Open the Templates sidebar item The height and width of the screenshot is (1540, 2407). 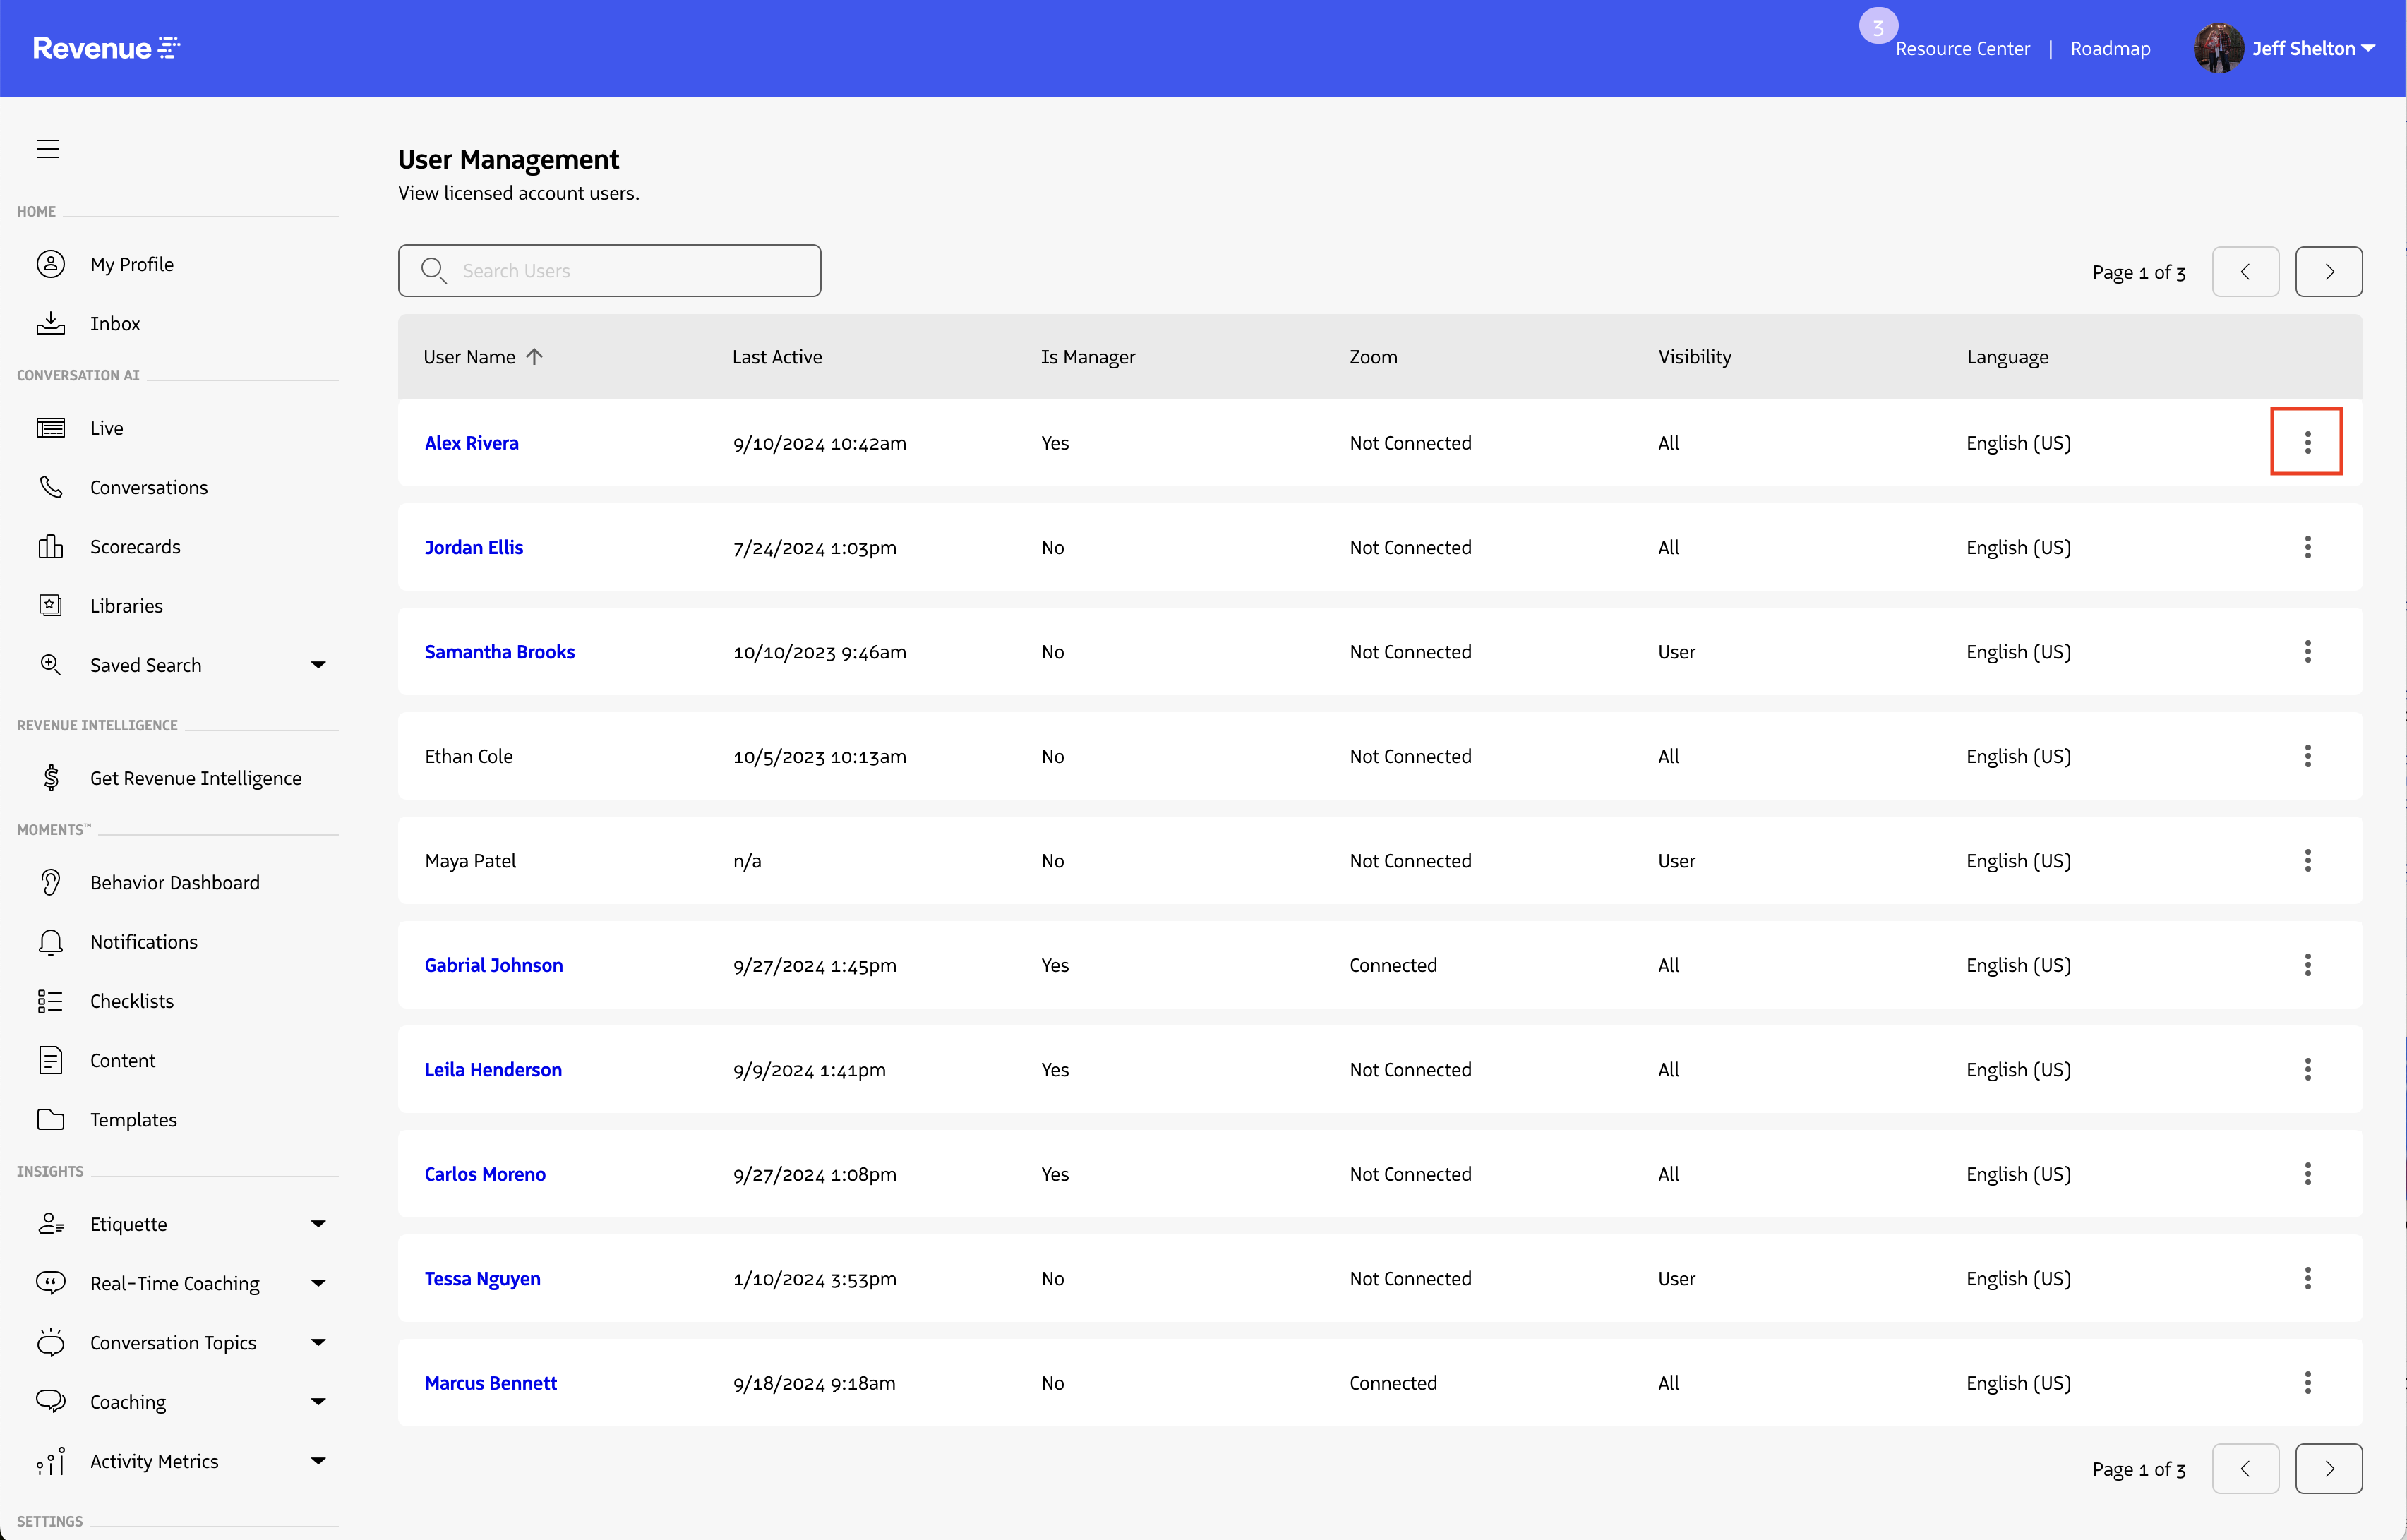(x=133, y=1119)
